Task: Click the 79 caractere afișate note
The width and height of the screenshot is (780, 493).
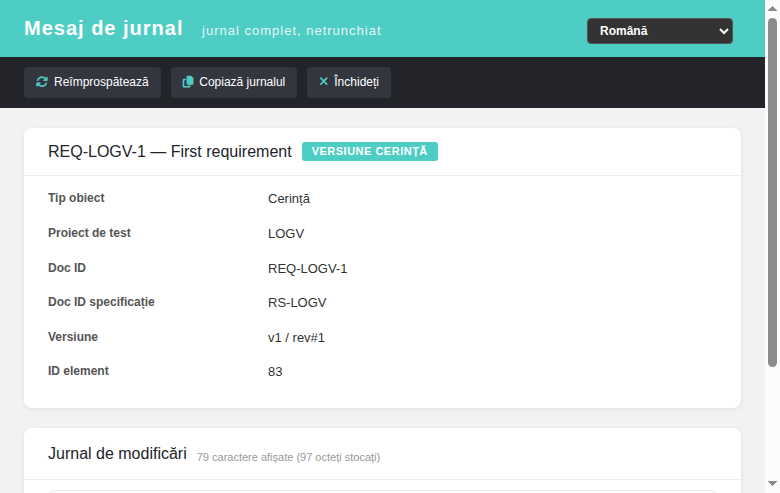Action: point(288,457)
